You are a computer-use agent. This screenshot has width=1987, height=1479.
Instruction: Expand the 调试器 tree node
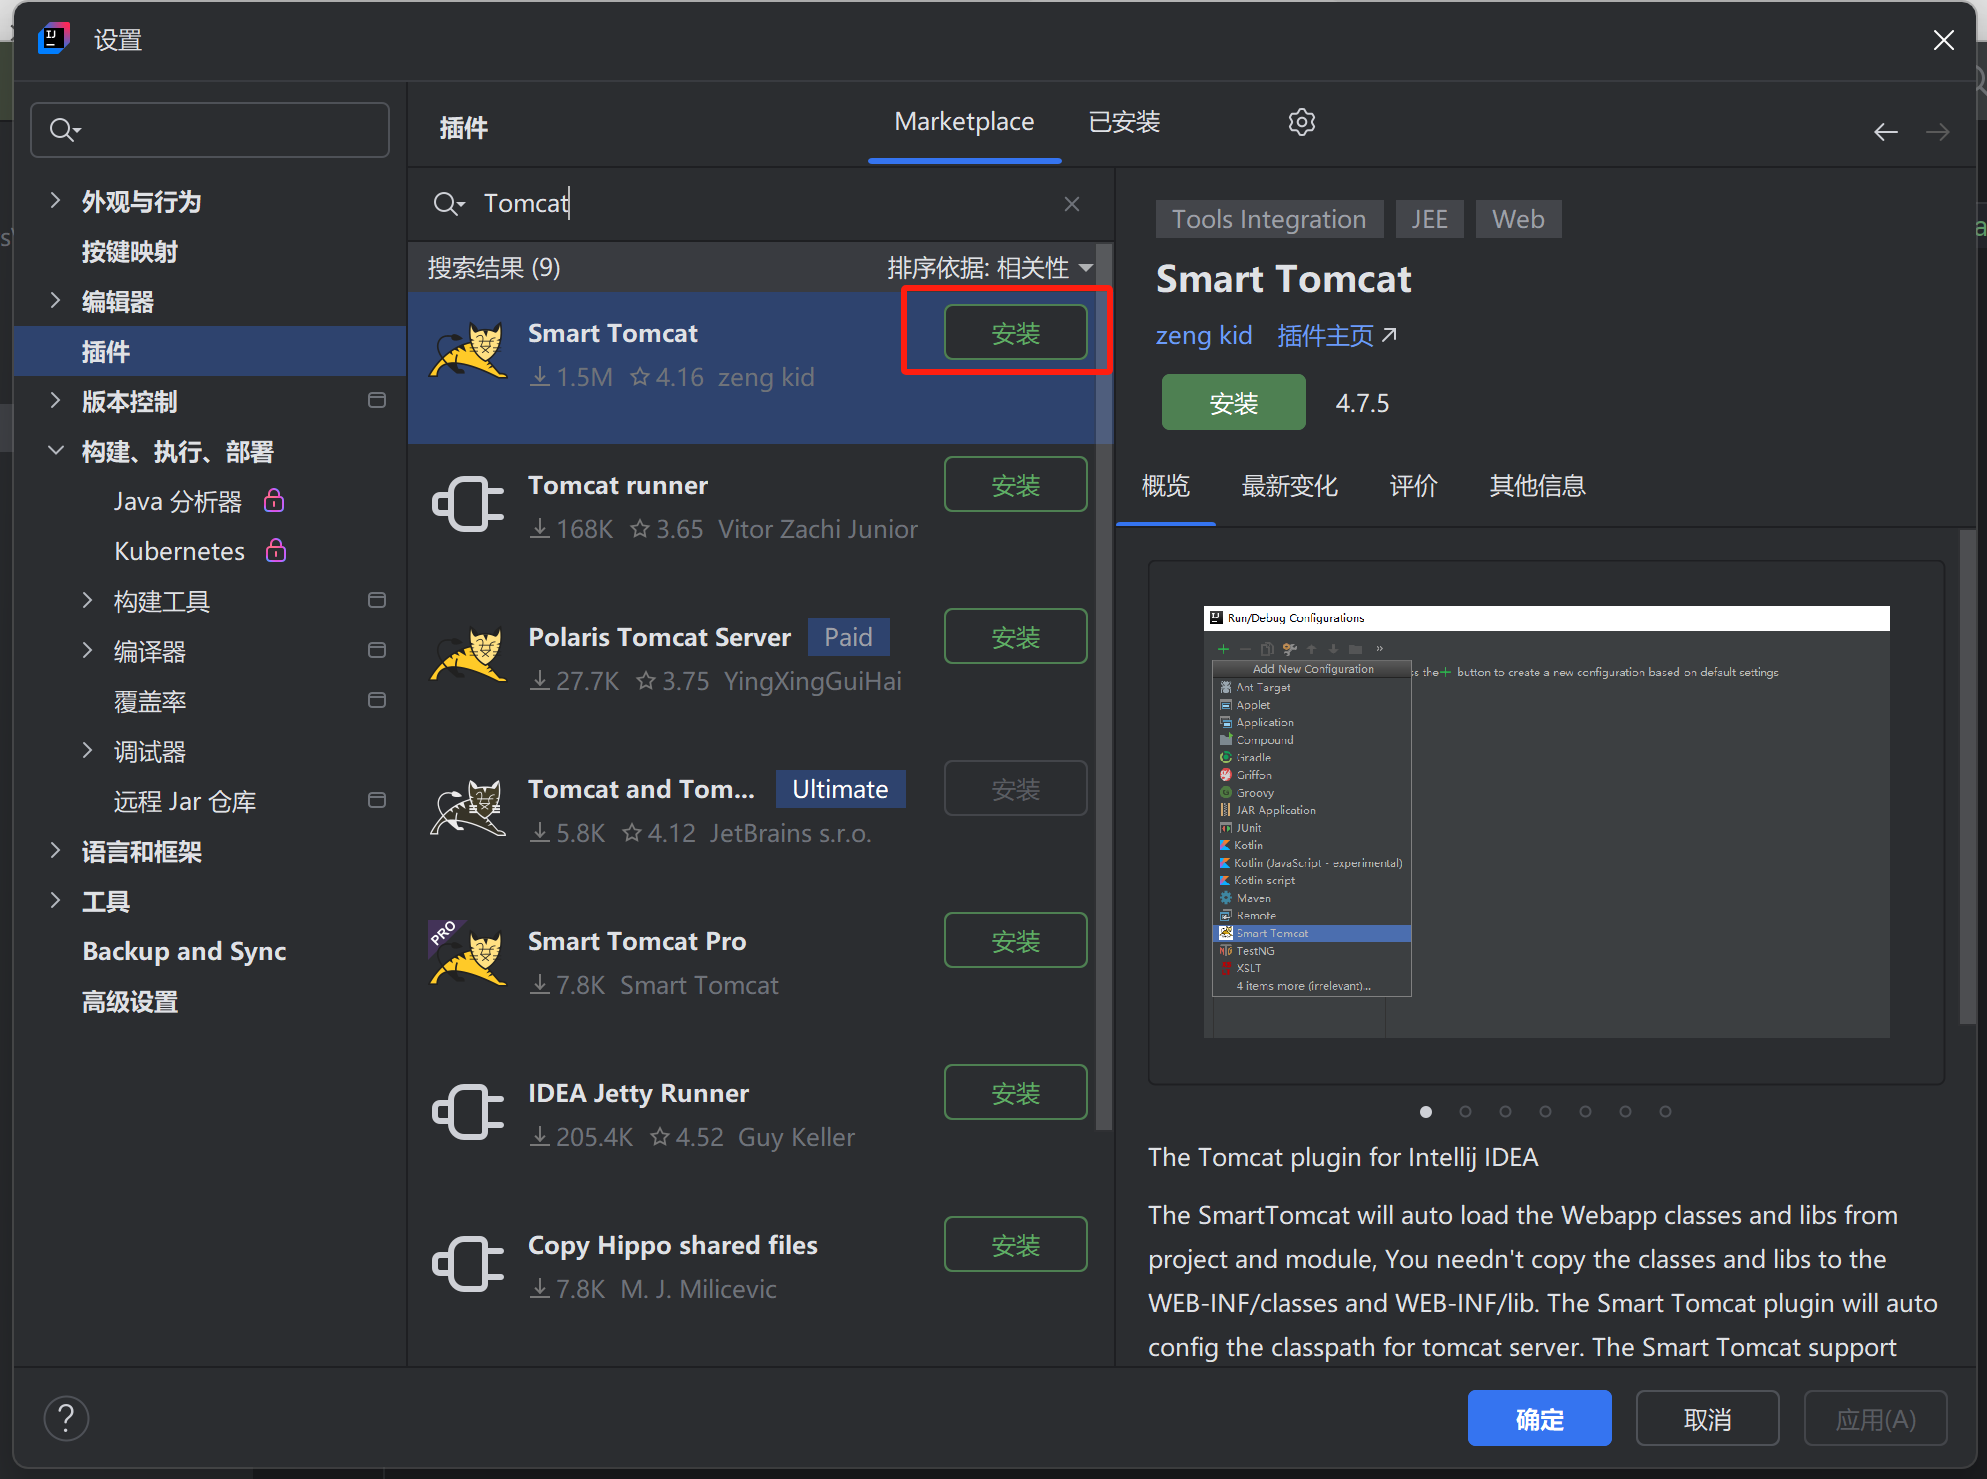pyautogui.click(x=88, y=750)
